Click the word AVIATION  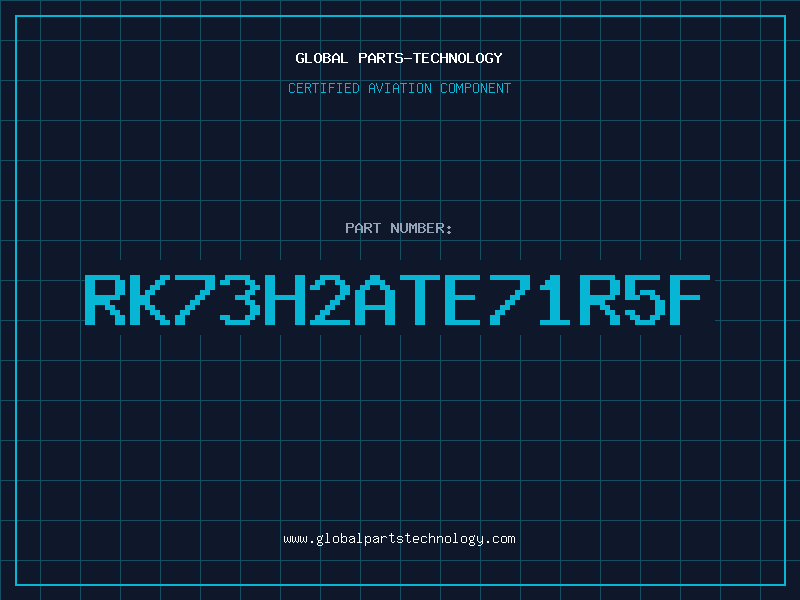coord(400,88)
